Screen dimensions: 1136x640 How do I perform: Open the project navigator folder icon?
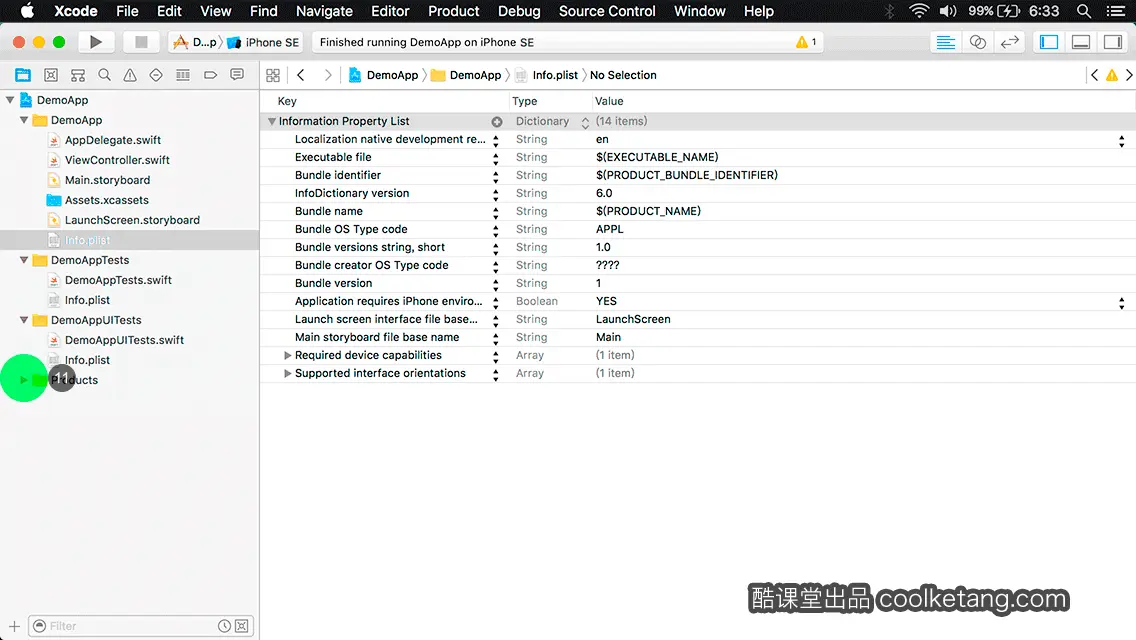23,75
